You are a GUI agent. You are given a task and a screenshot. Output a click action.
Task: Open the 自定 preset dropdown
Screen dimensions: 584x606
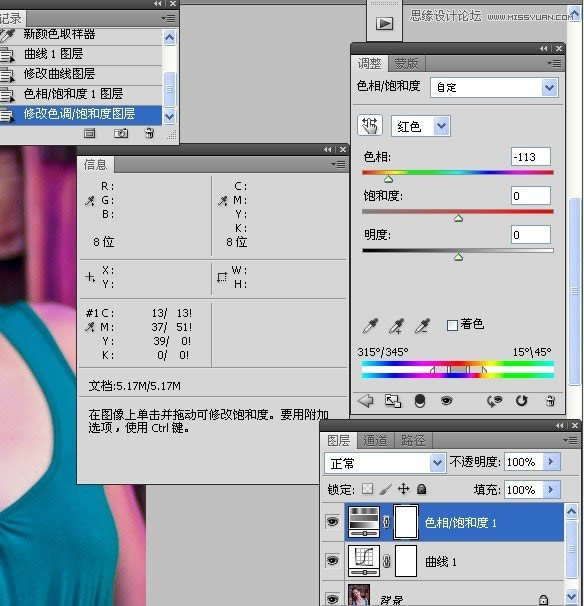click(494, 87)
